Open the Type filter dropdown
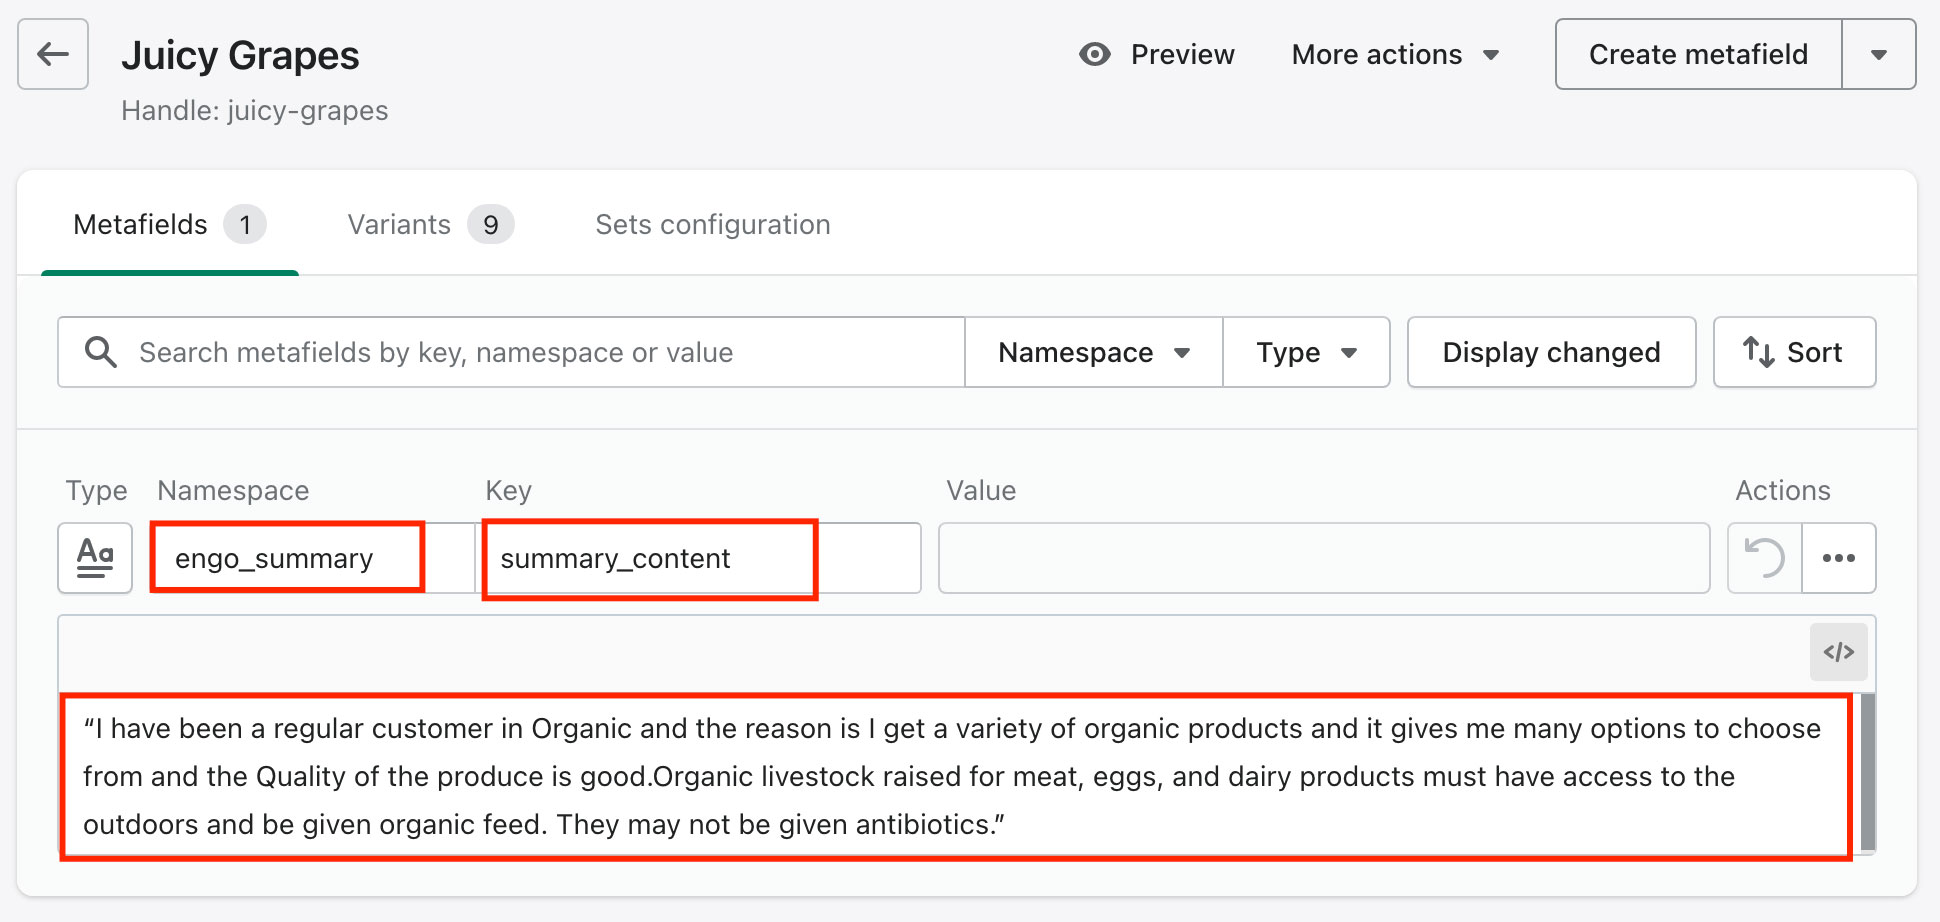1940x922 pixels. [1306, 352]
